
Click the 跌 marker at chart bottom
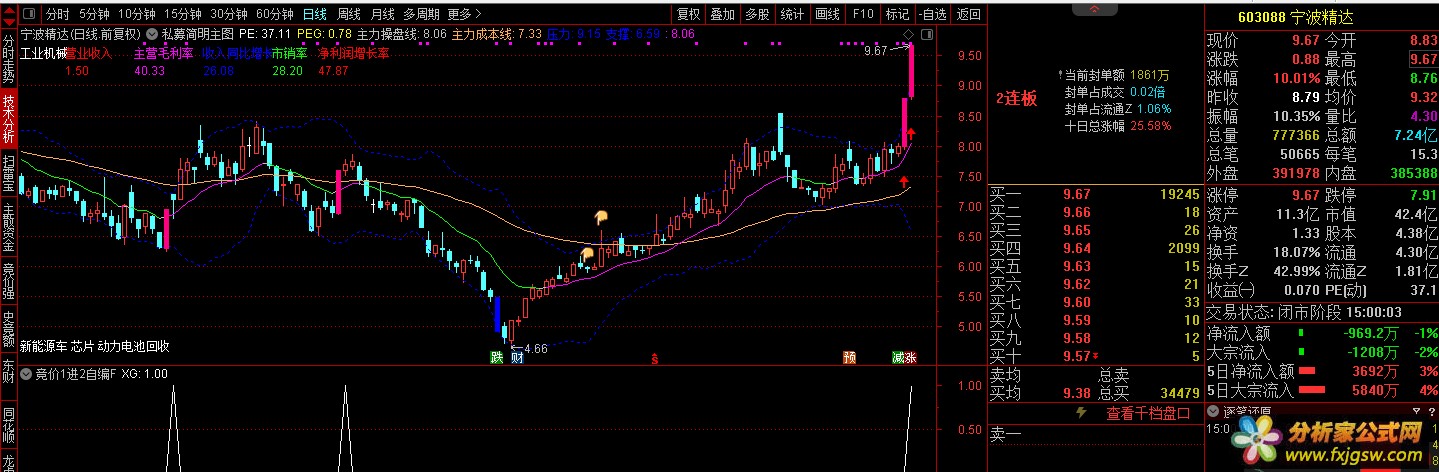coord(496,357)
